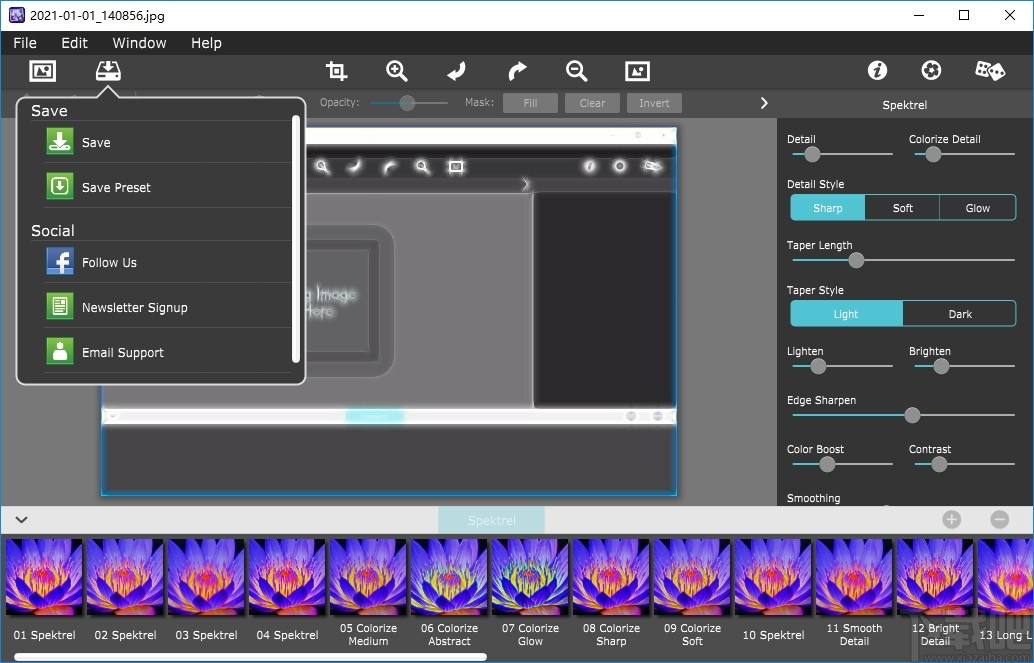1034x663 pixels.
Task: Click the zoom in magnifier icon
Action: pos(397,71)
